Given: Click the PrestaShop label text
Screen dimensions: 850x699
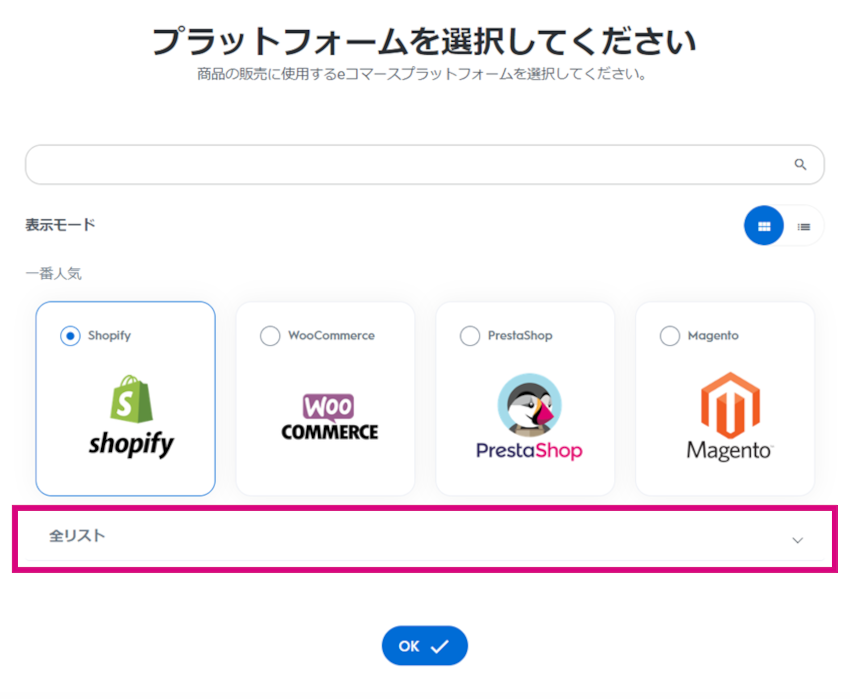Looking at the screenshot, I should coord(520,335).
